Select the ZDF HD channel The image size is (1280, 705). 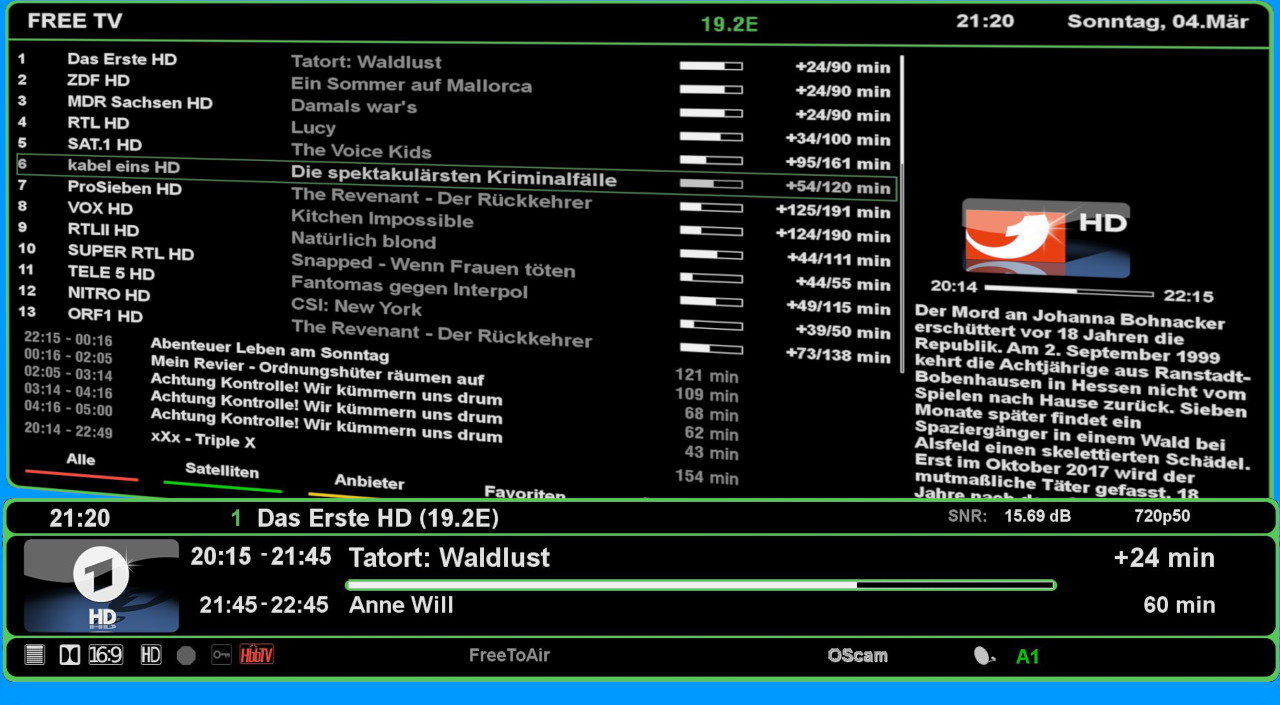point(99,80)
